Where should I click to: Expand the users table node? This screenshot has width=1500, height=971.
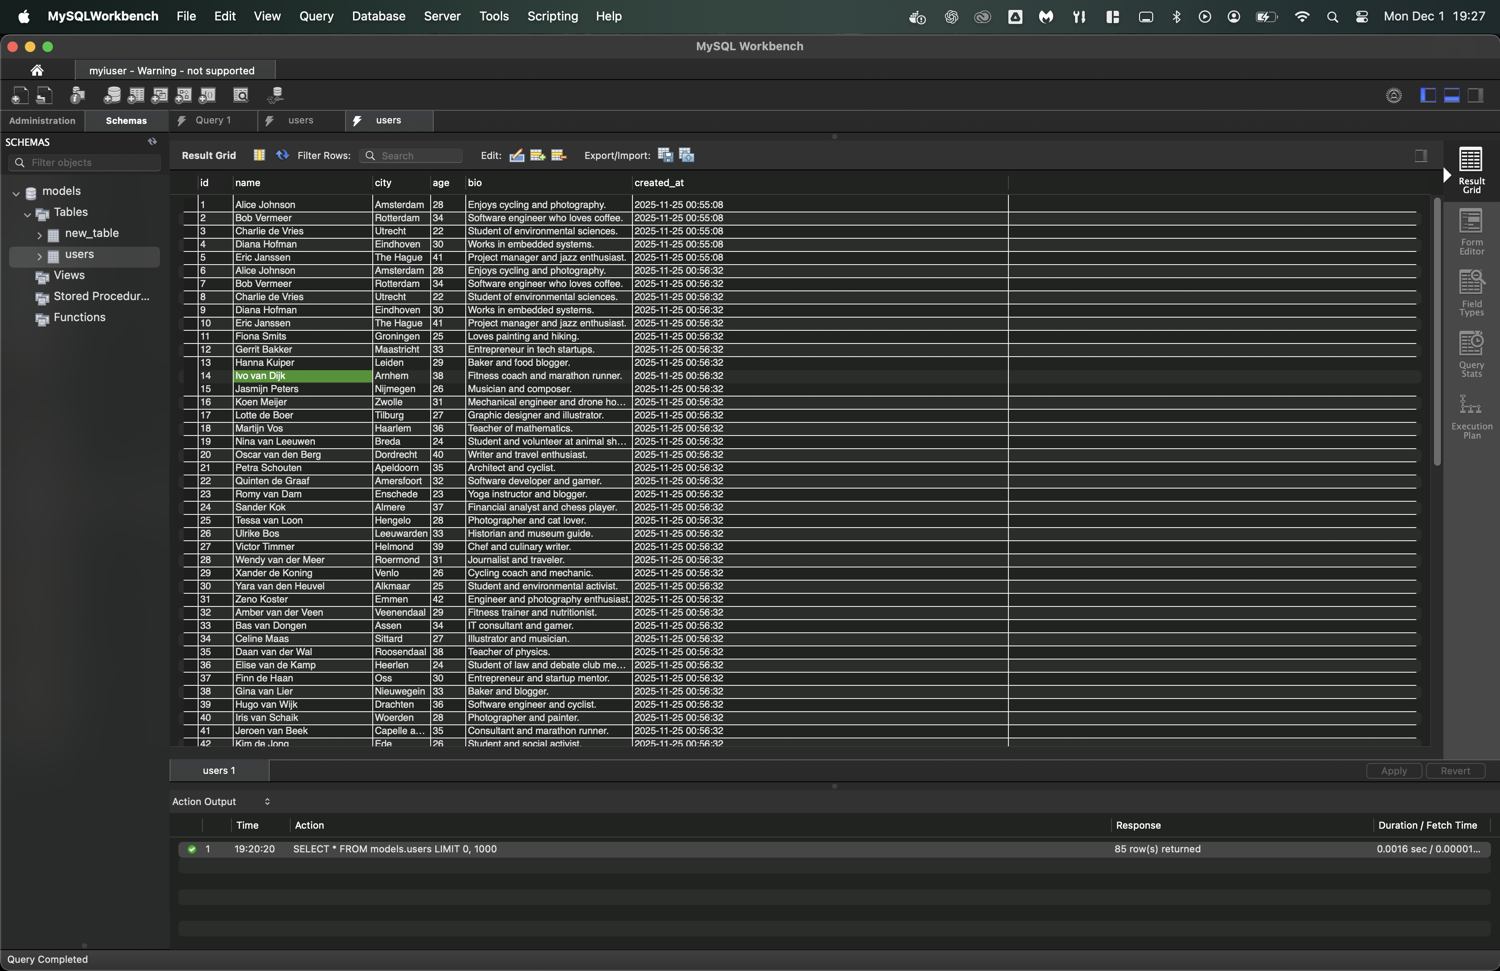(x=39, y=256)
